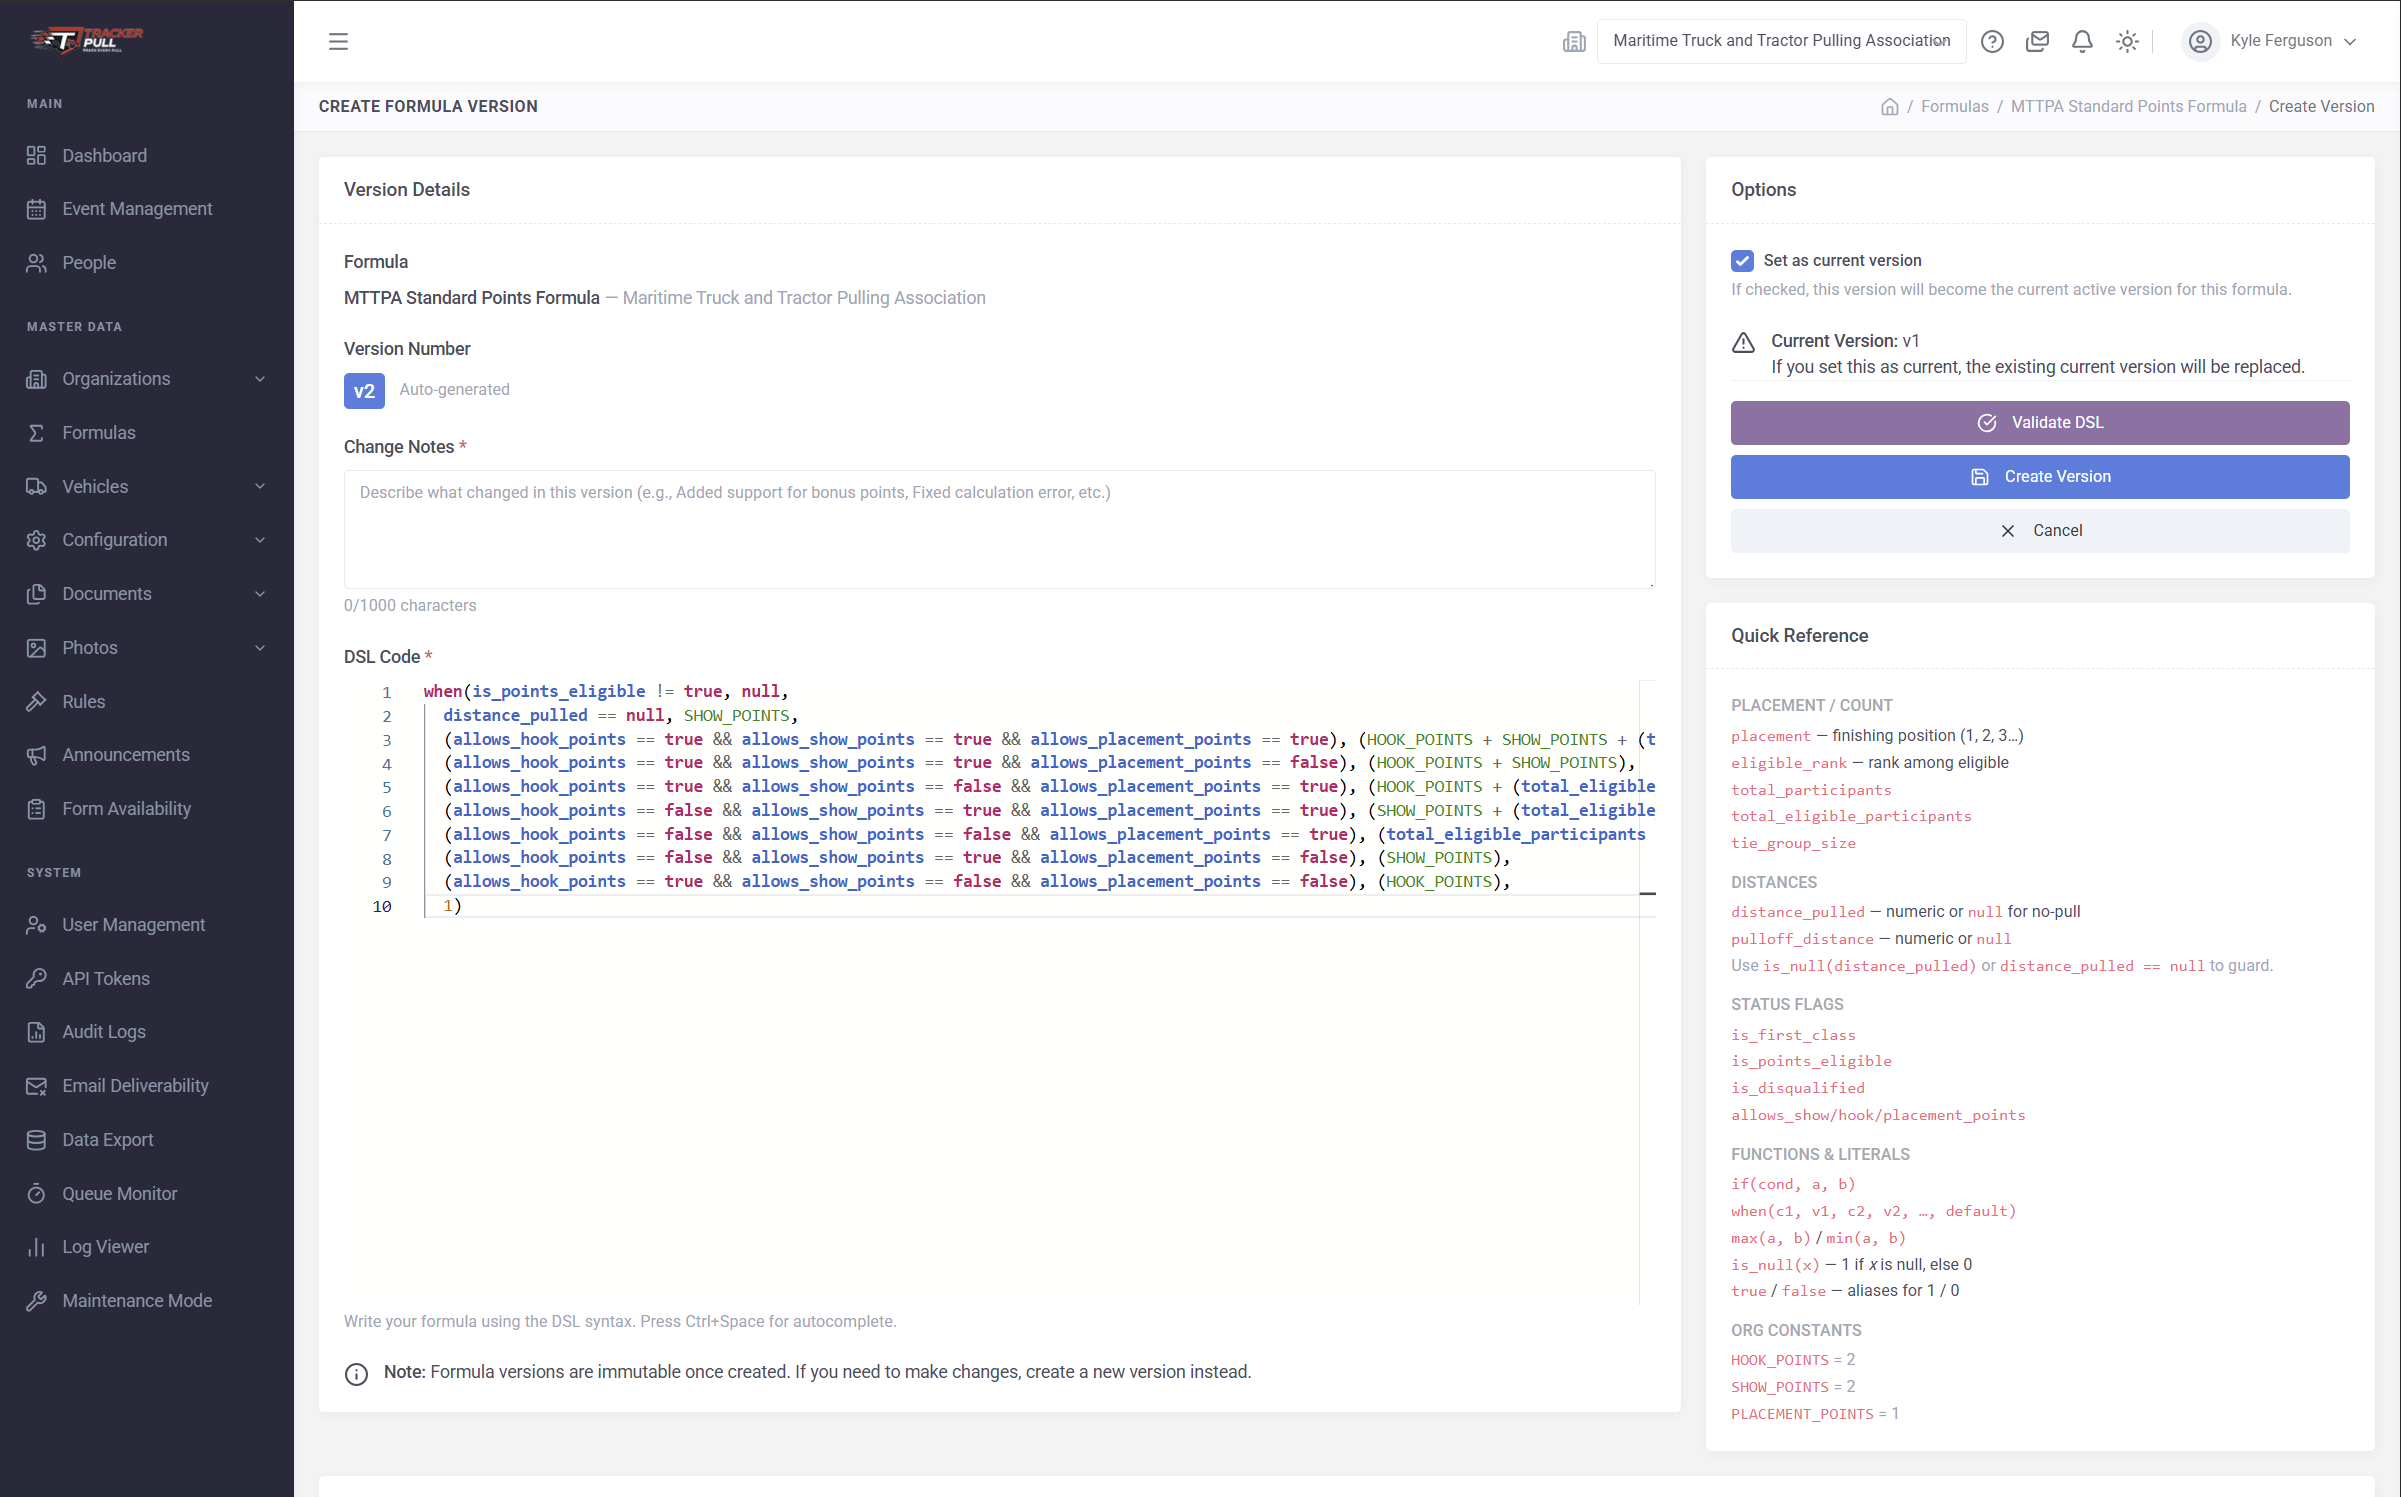
Task: Click the User Management sidebar label
Action: click(x=134, y=925)
